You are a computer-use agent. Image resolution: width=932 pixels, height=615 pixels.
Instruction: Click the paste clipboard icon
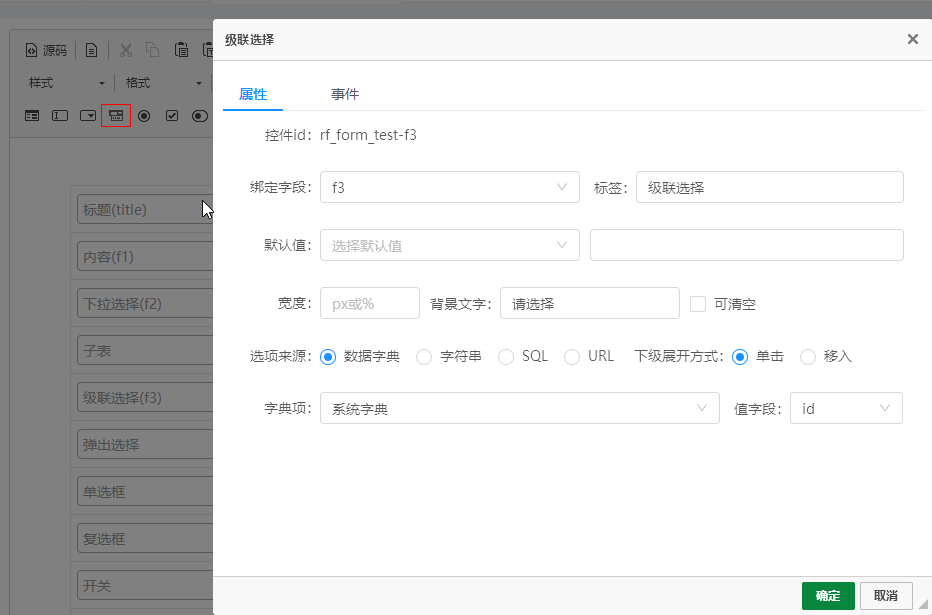tap(181, 51)
